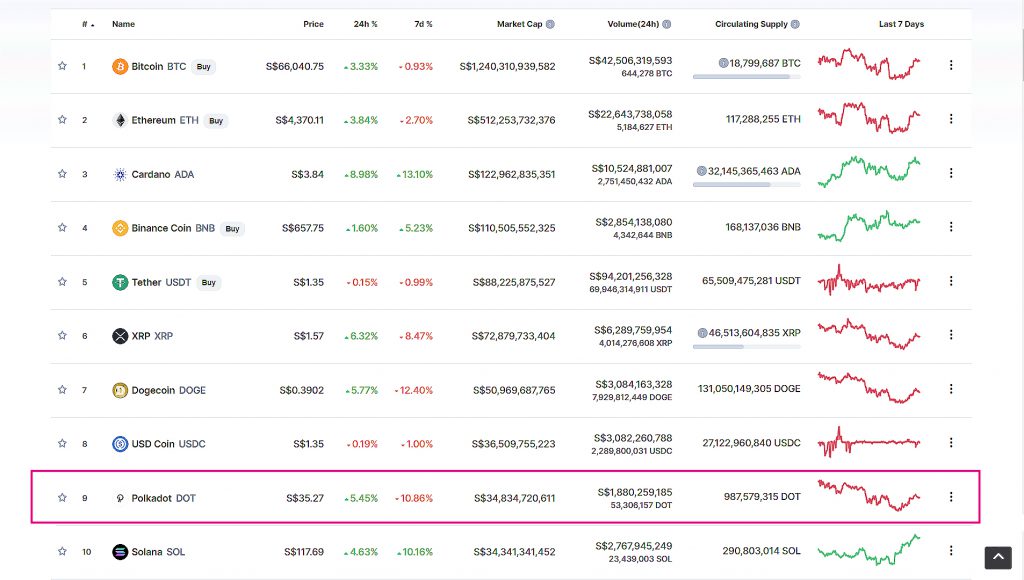Click the Solana coin logo

pos(120,552)
